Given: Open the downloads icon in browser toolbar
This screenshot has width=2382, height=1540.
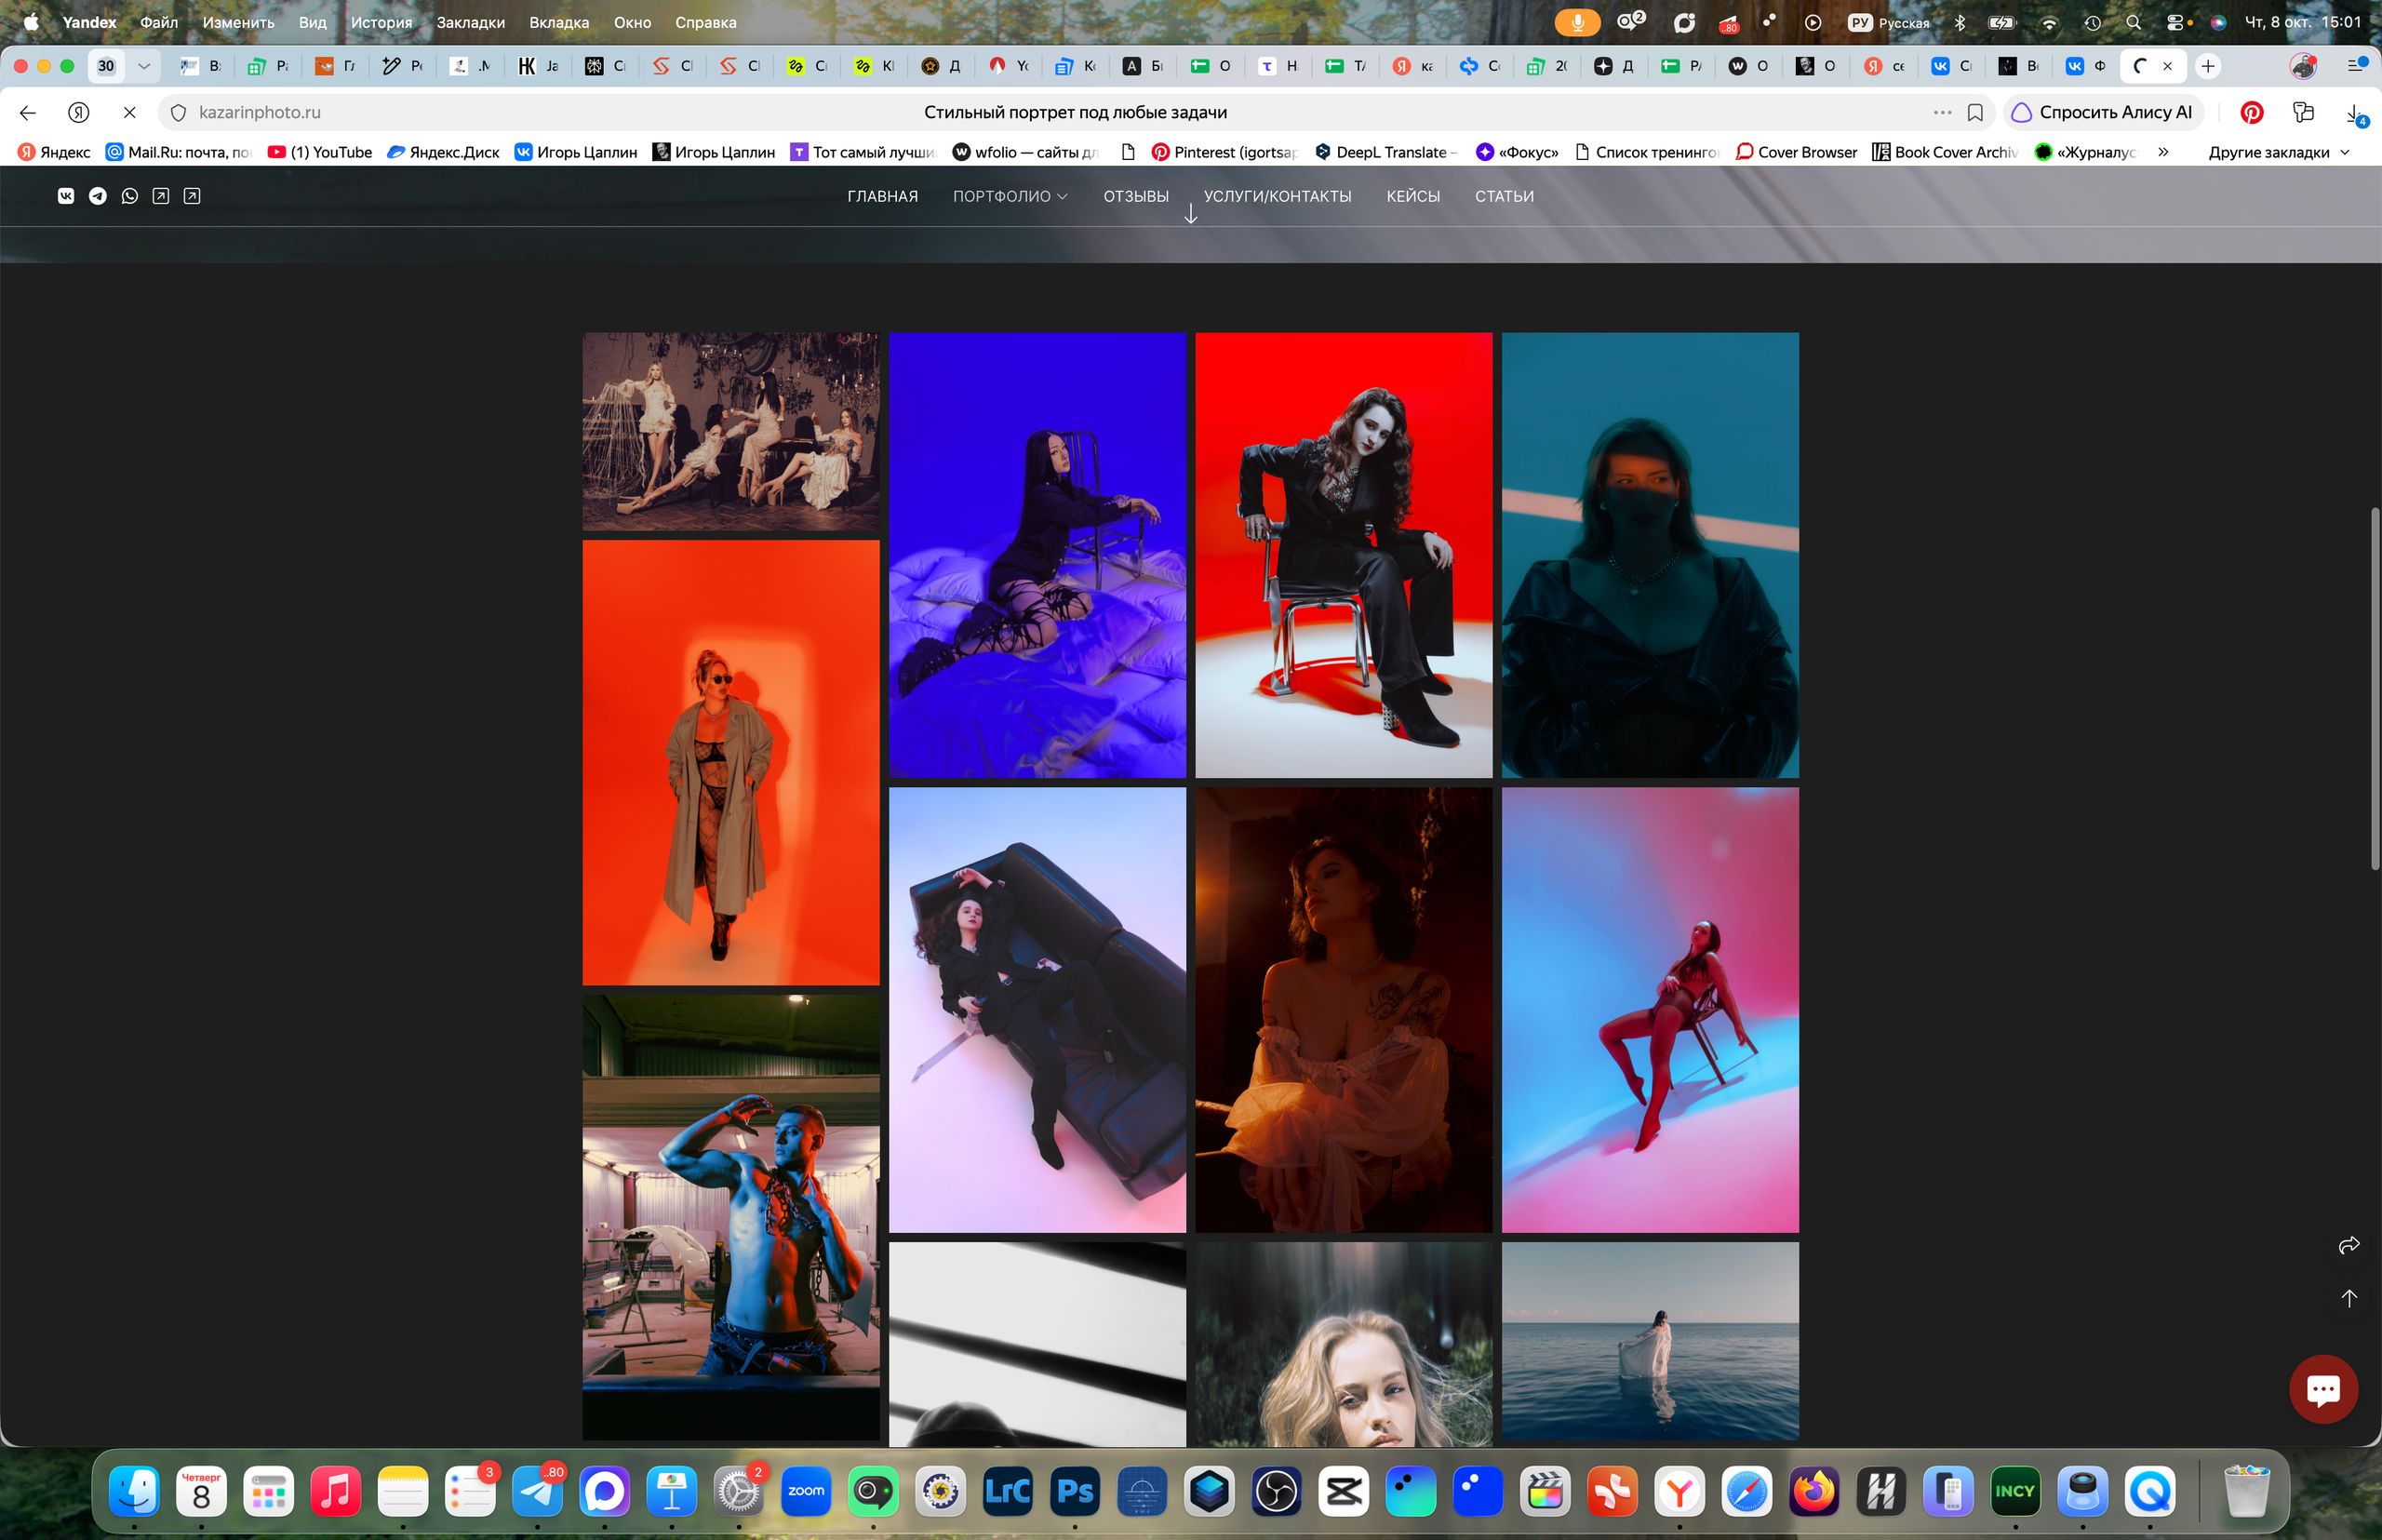Looking at the screenshot, I should [x=2356, y=114].
